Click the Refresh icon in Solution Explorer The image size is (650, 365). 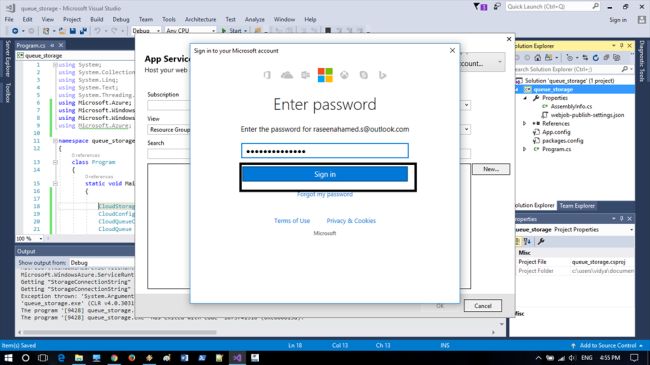pyautogui.click(x=596, y=58)
